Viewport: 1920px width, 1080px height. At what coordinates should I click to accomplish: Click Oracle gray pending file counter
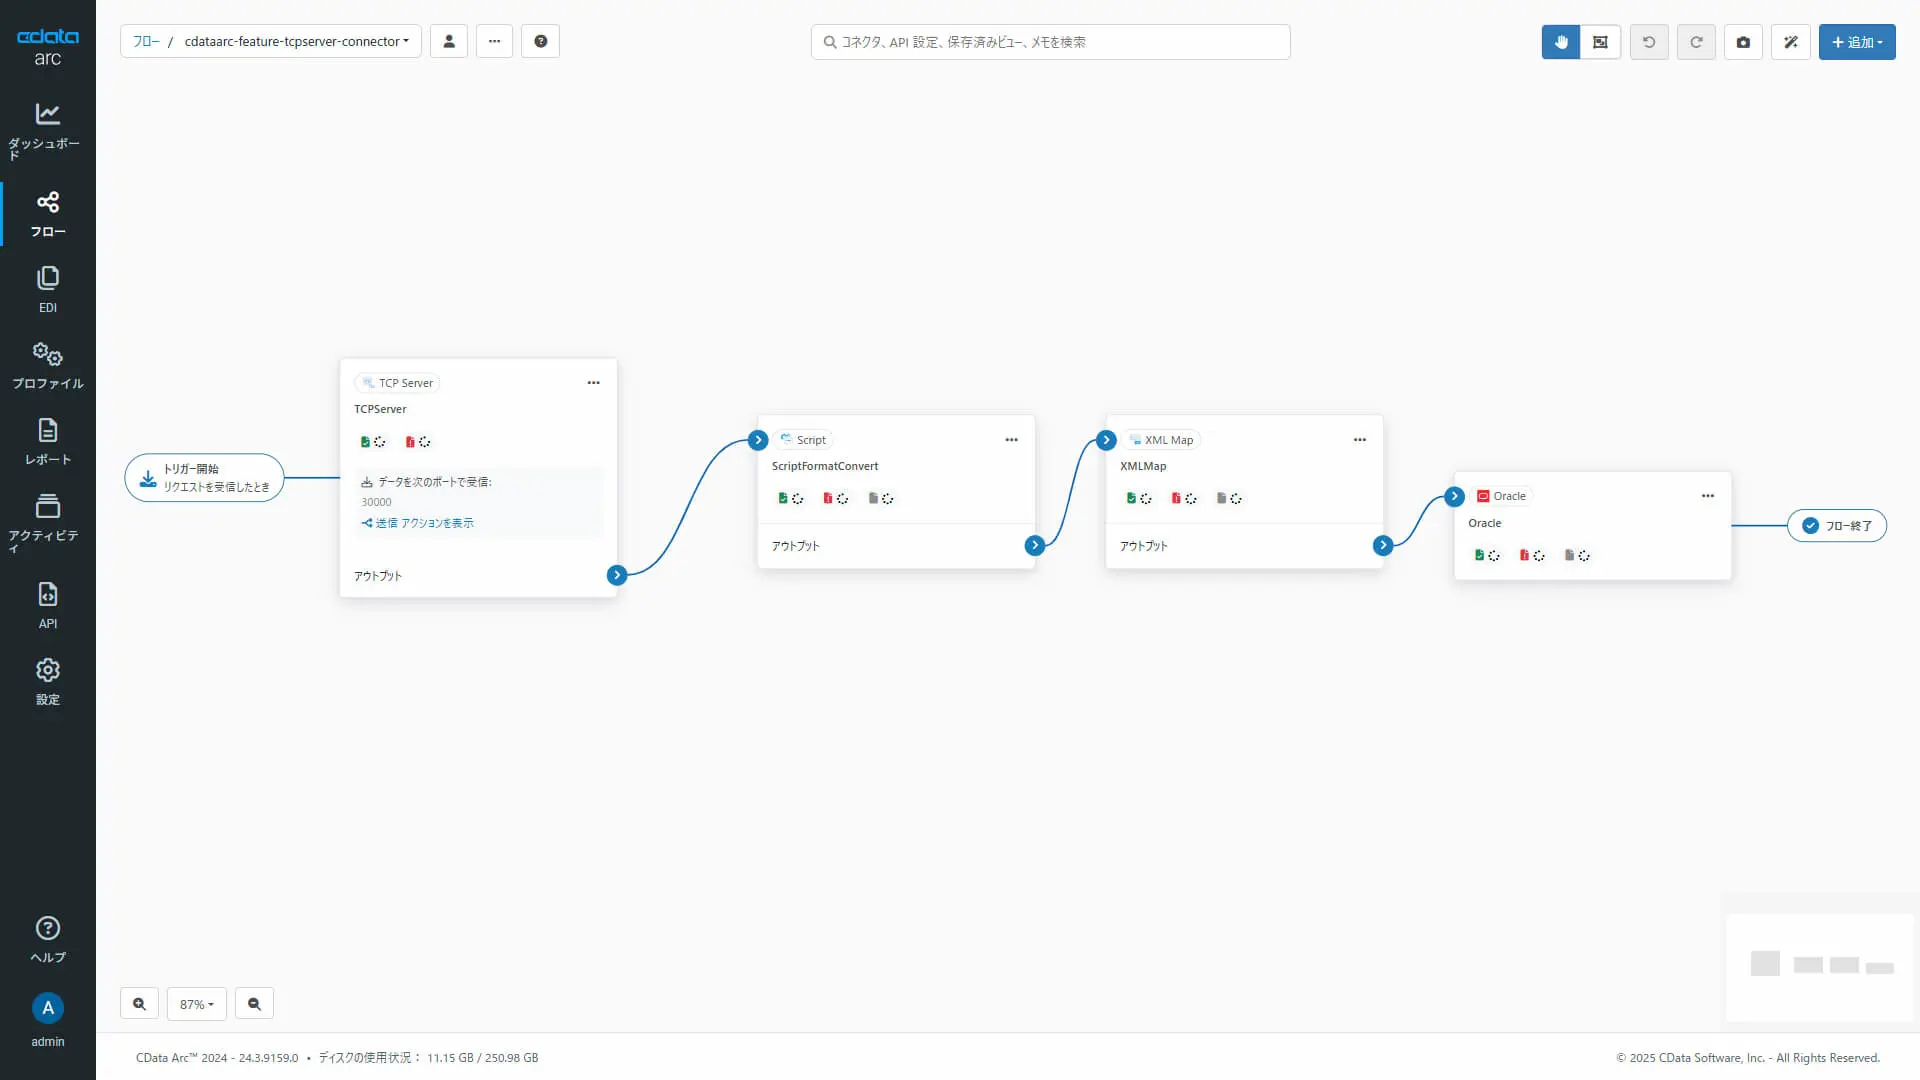coord(1576,555)
